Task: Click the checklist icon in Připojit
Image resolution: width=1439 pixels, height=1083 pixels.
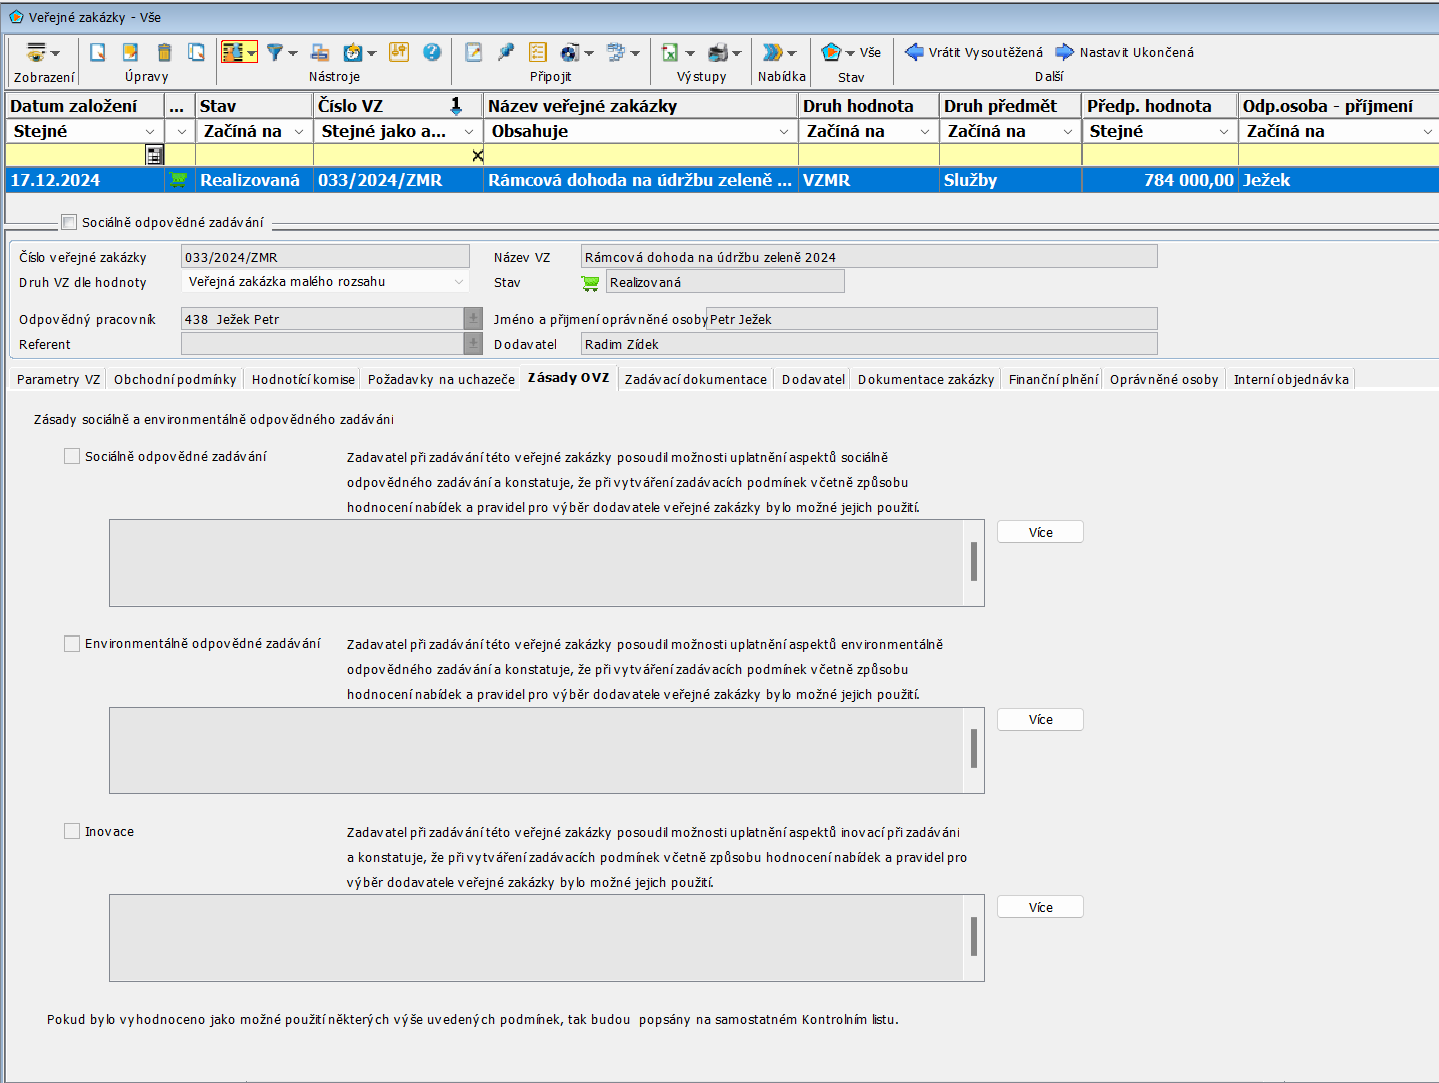Action: tap(538, 52)
